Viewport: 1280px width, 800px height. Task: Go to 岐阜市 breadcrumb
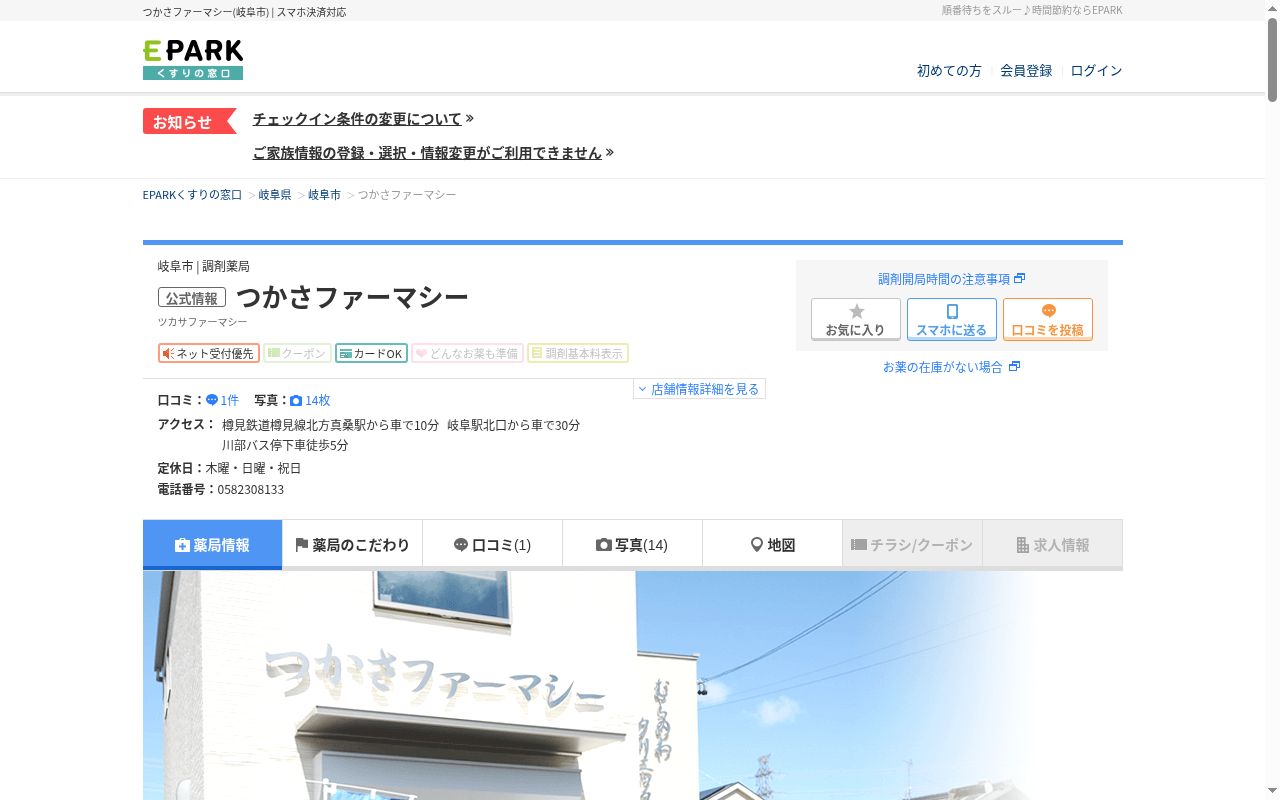pyautogui.click(x=324, y=195)
